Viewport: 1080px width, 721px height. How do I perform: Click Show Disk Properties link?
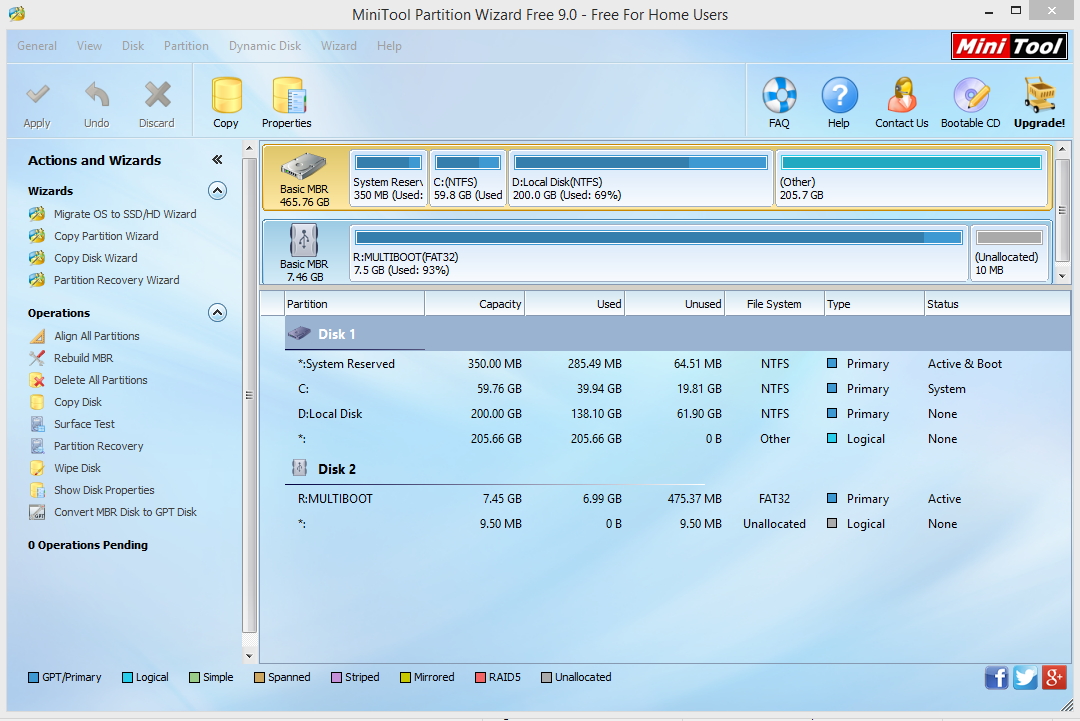tap(104, 490)
